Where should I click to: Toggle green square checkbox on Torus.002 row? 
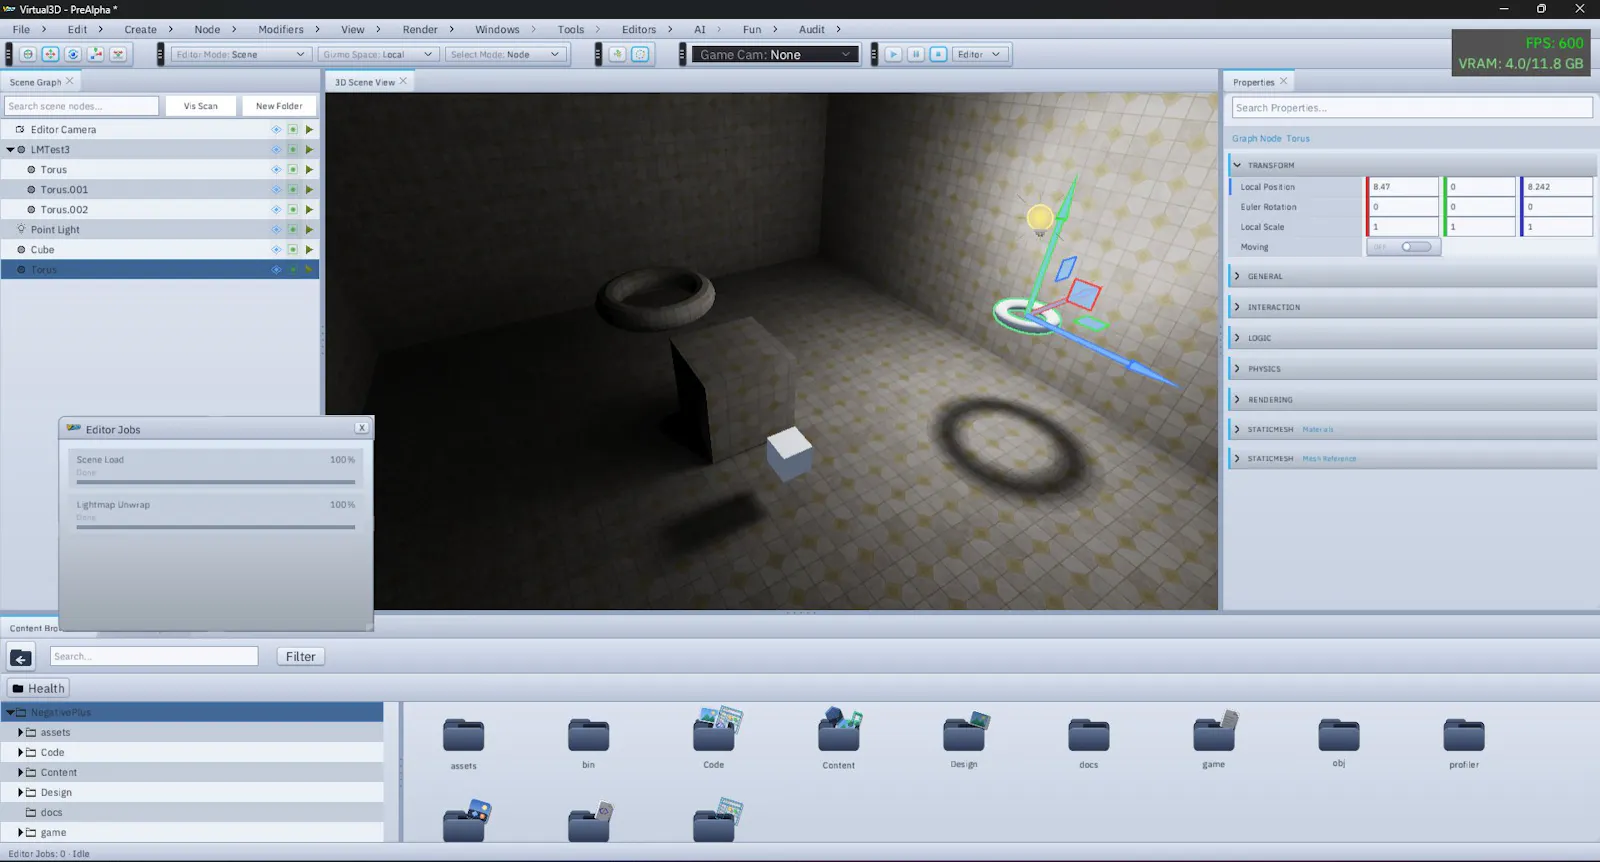pyautogui.click(x=293, y=209)
